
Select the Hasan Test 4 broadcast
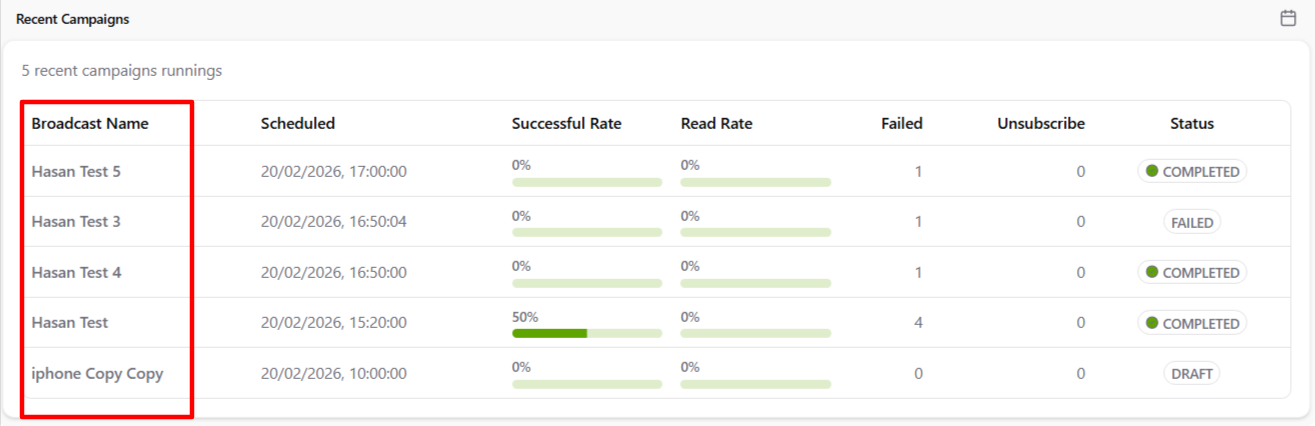76,272
